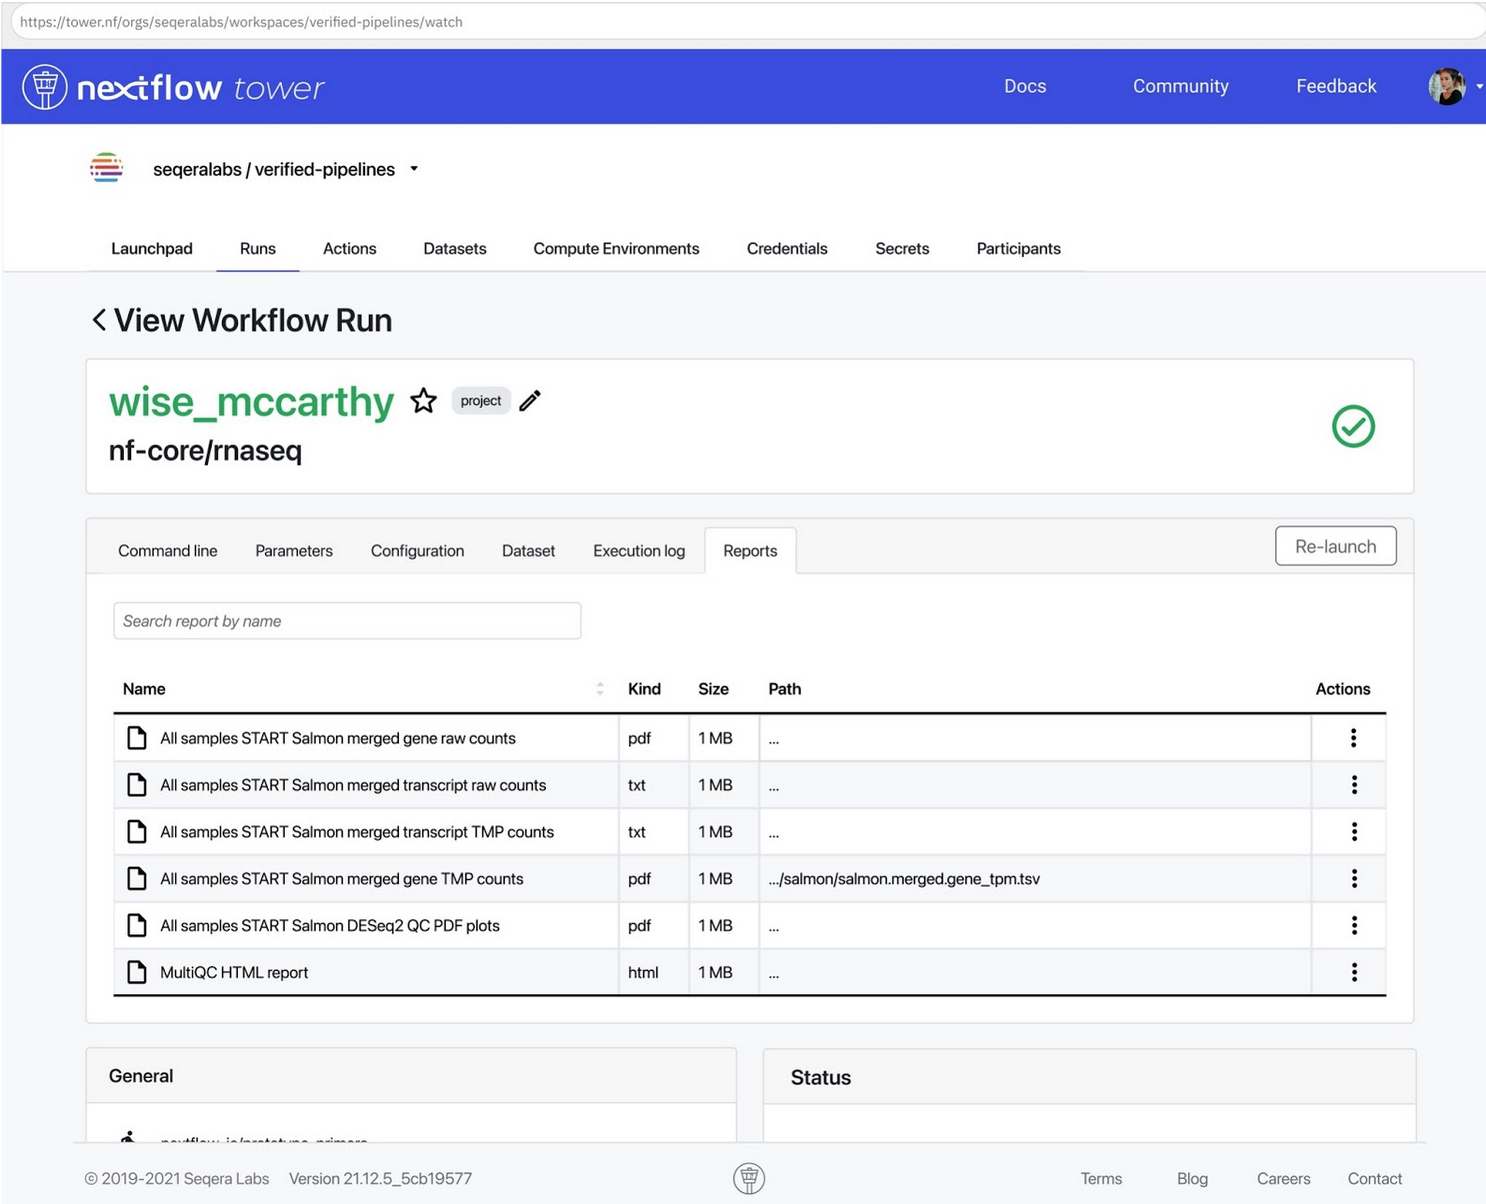Click the nf-core/rnaseq pipeline name
Viewport: 1486px width, 1204px height.
[x=205, y=451]
